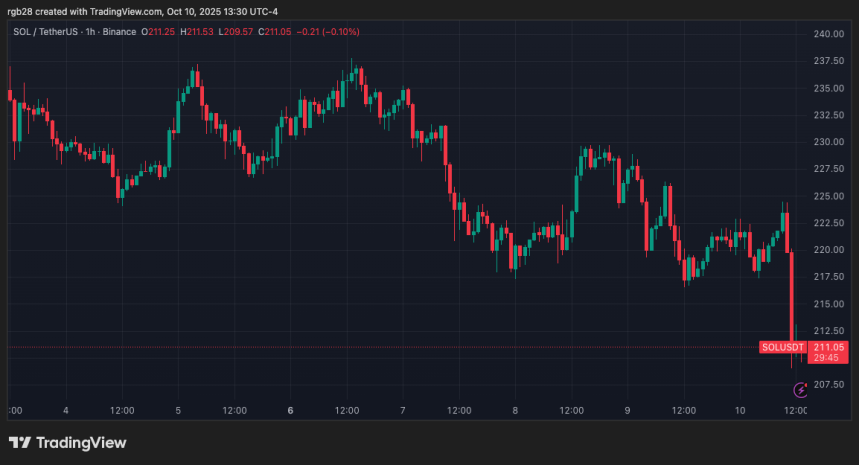The image size is (859, 465).
Task: Click the large red final candle body
Action: [x=792, y=298]
